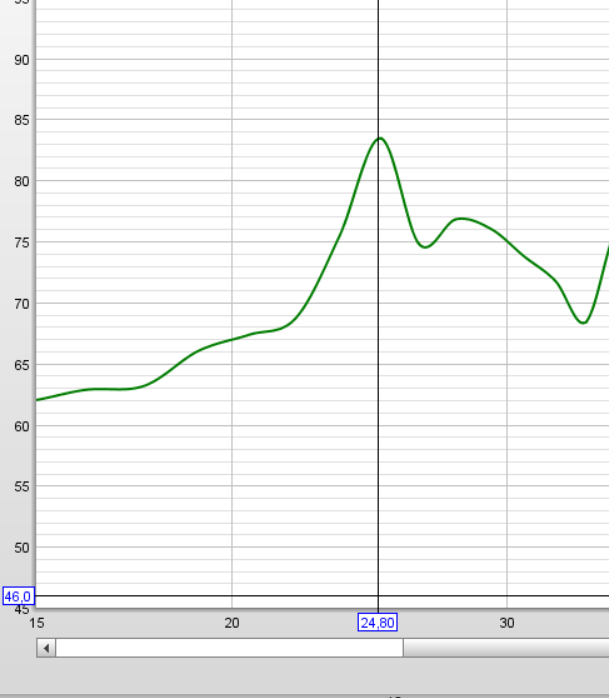609x698 pixels.
Task: Click the x-axis label 15
Action: point(37,623)
